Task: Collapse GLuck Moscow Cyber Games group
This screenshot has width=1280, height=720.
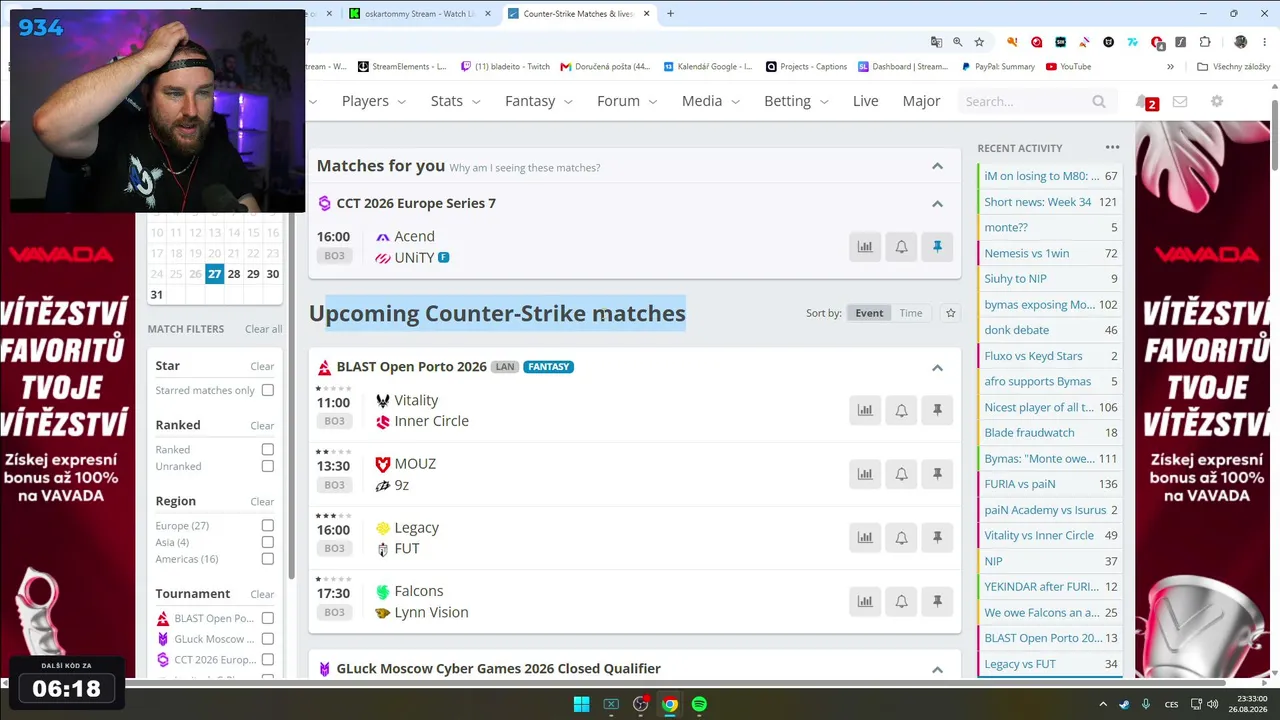Action: pos(937,669)
